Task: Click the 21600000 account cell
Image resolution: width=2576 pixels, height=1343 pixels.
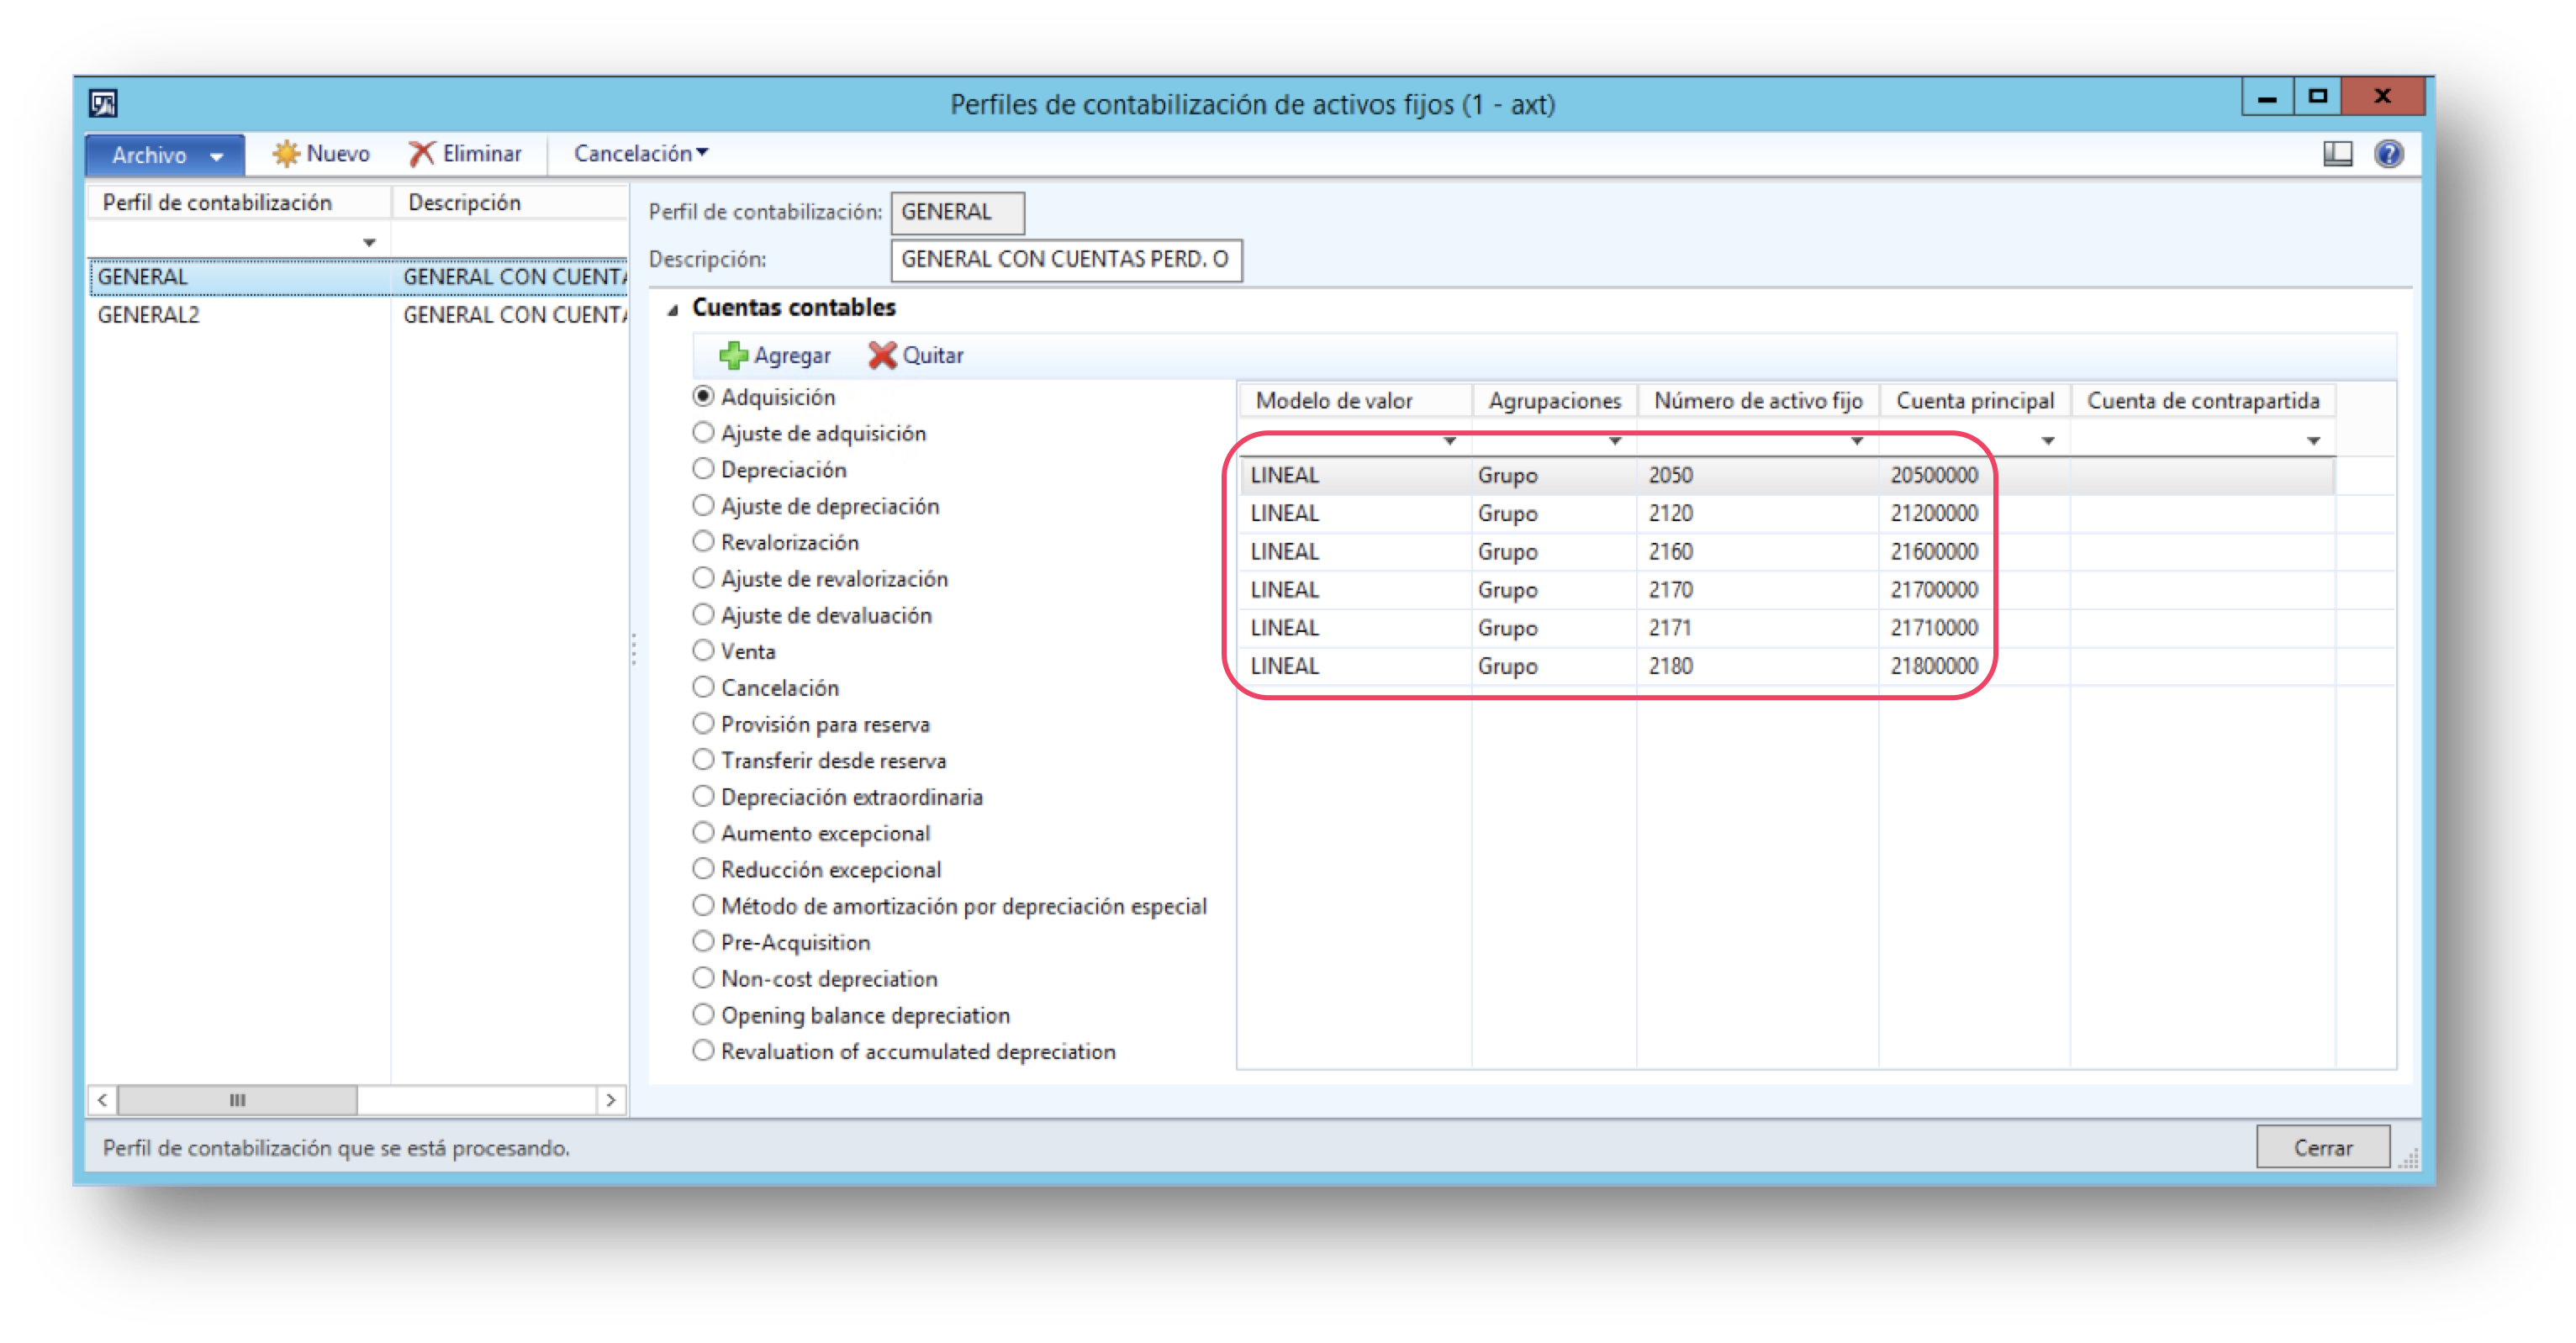Action: (1974, 551)
